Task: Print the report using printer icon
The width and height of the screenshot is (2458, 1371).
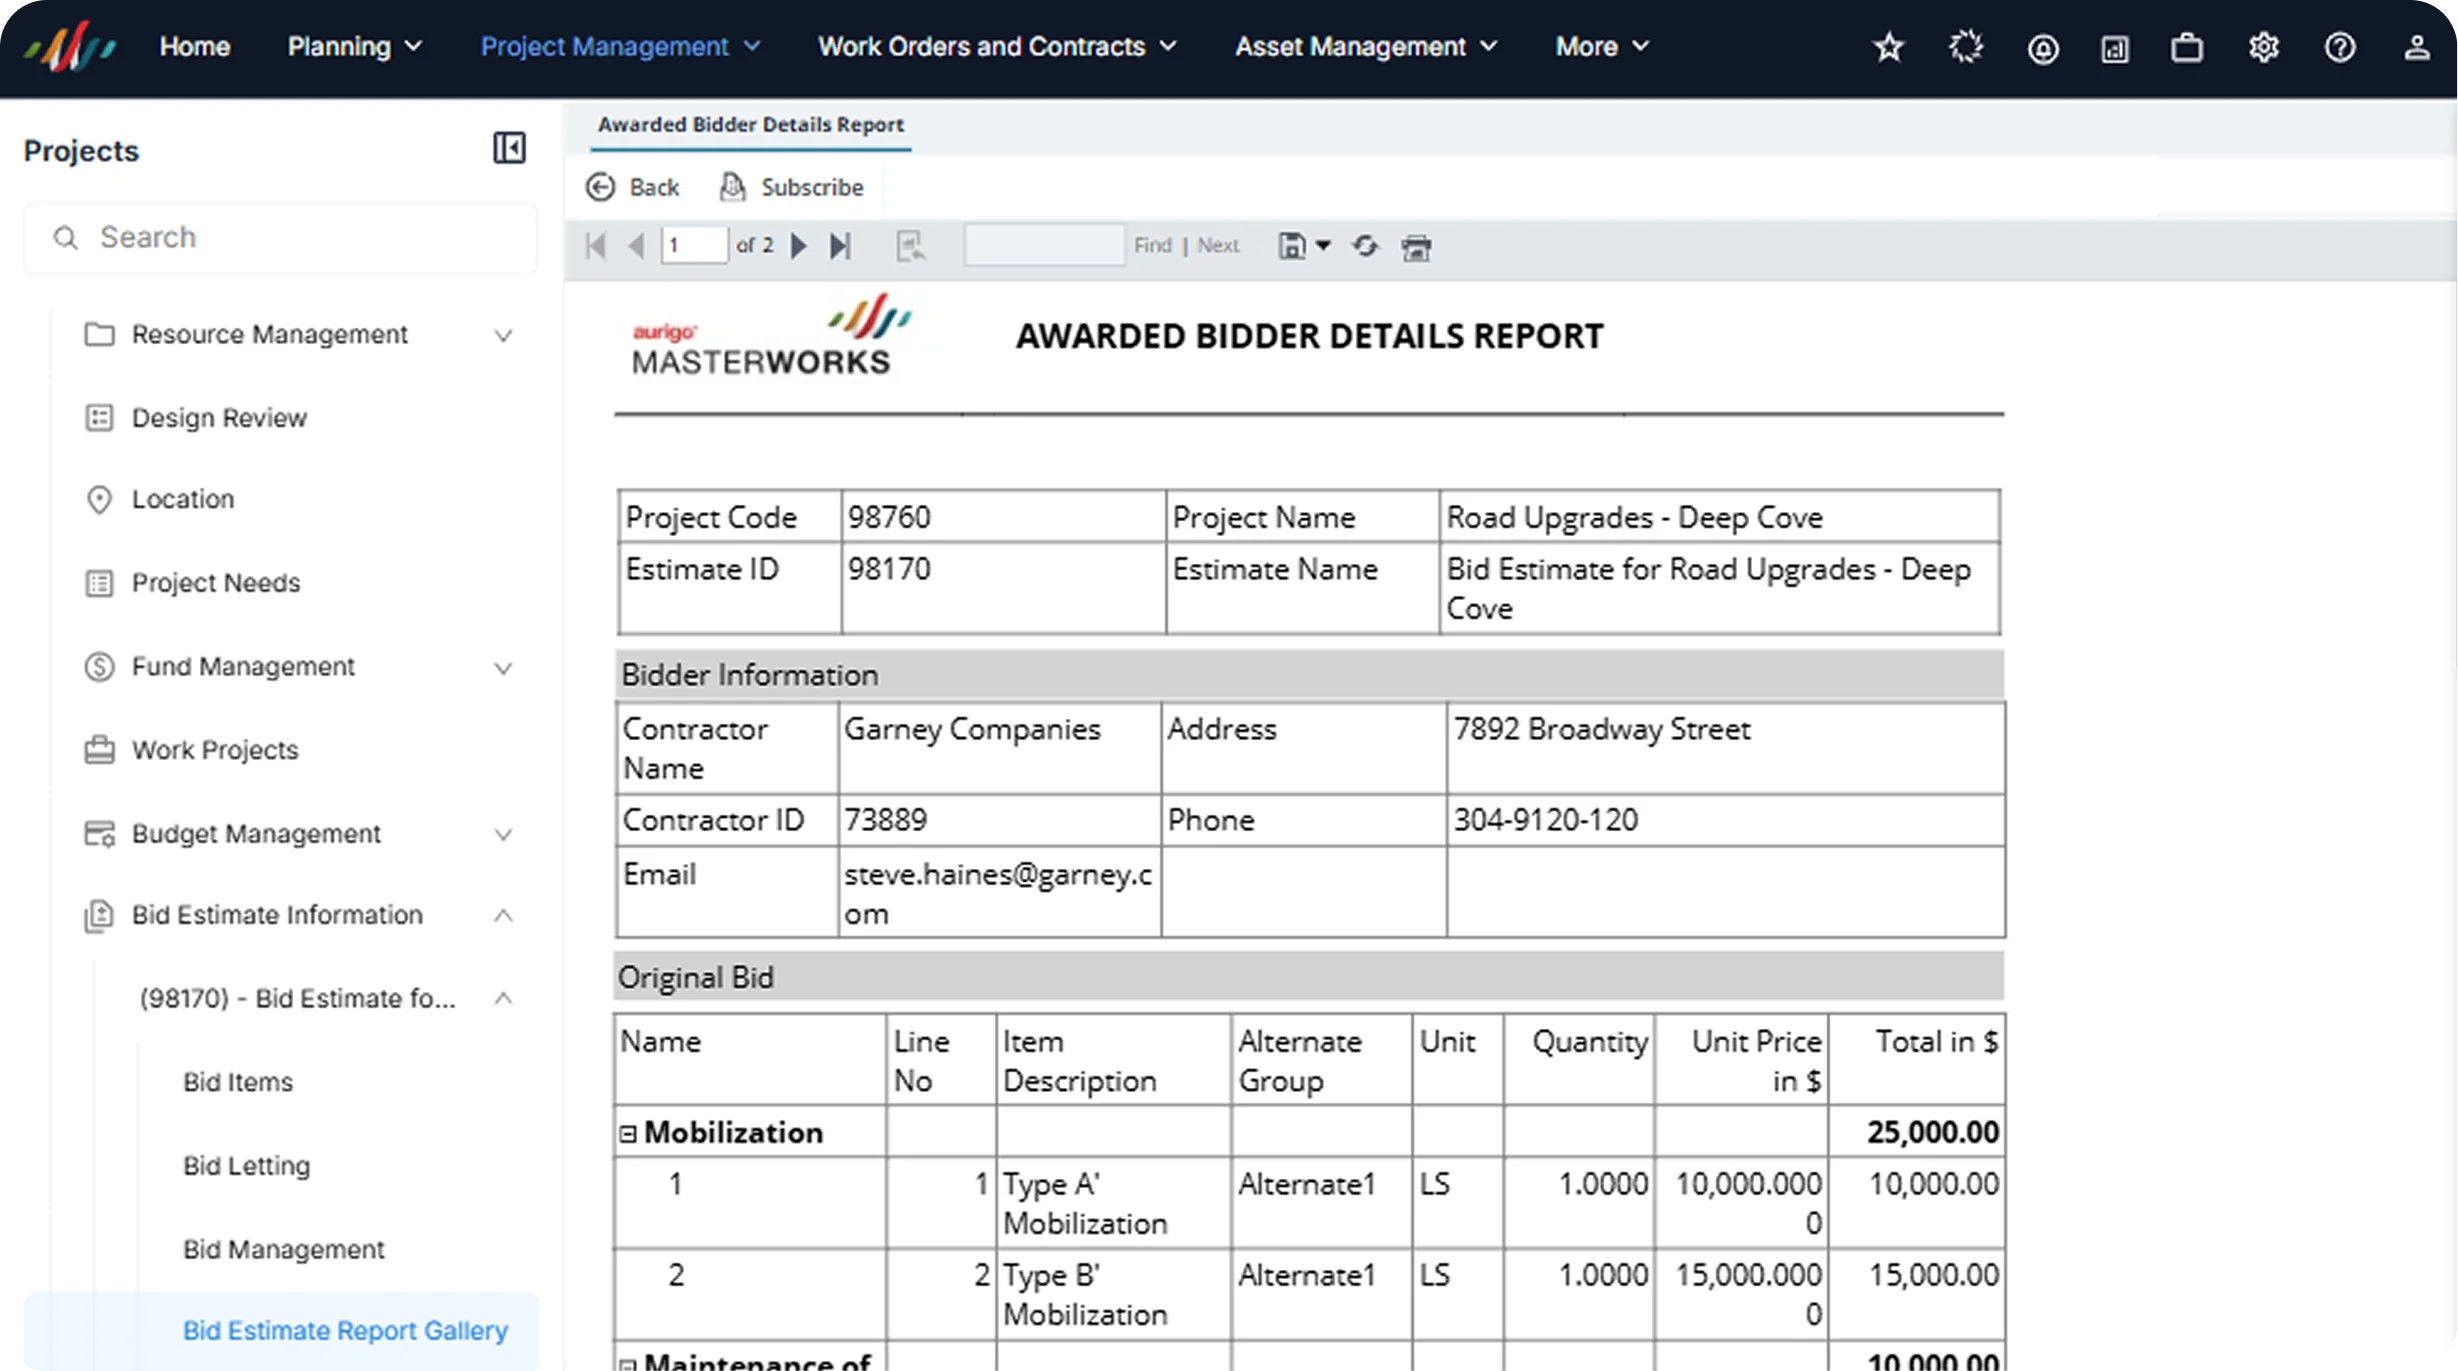Action: (x=1416, y=247)
